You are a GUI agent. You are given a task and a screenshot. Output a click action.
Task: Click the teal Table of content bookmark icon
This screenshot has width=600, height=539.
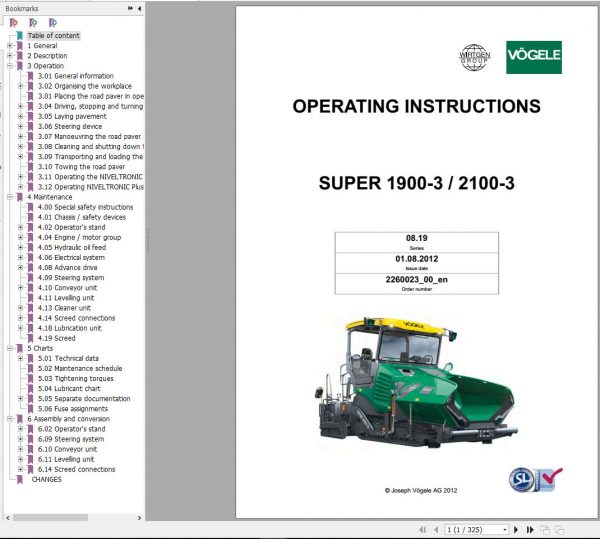[x=20, y=36]
